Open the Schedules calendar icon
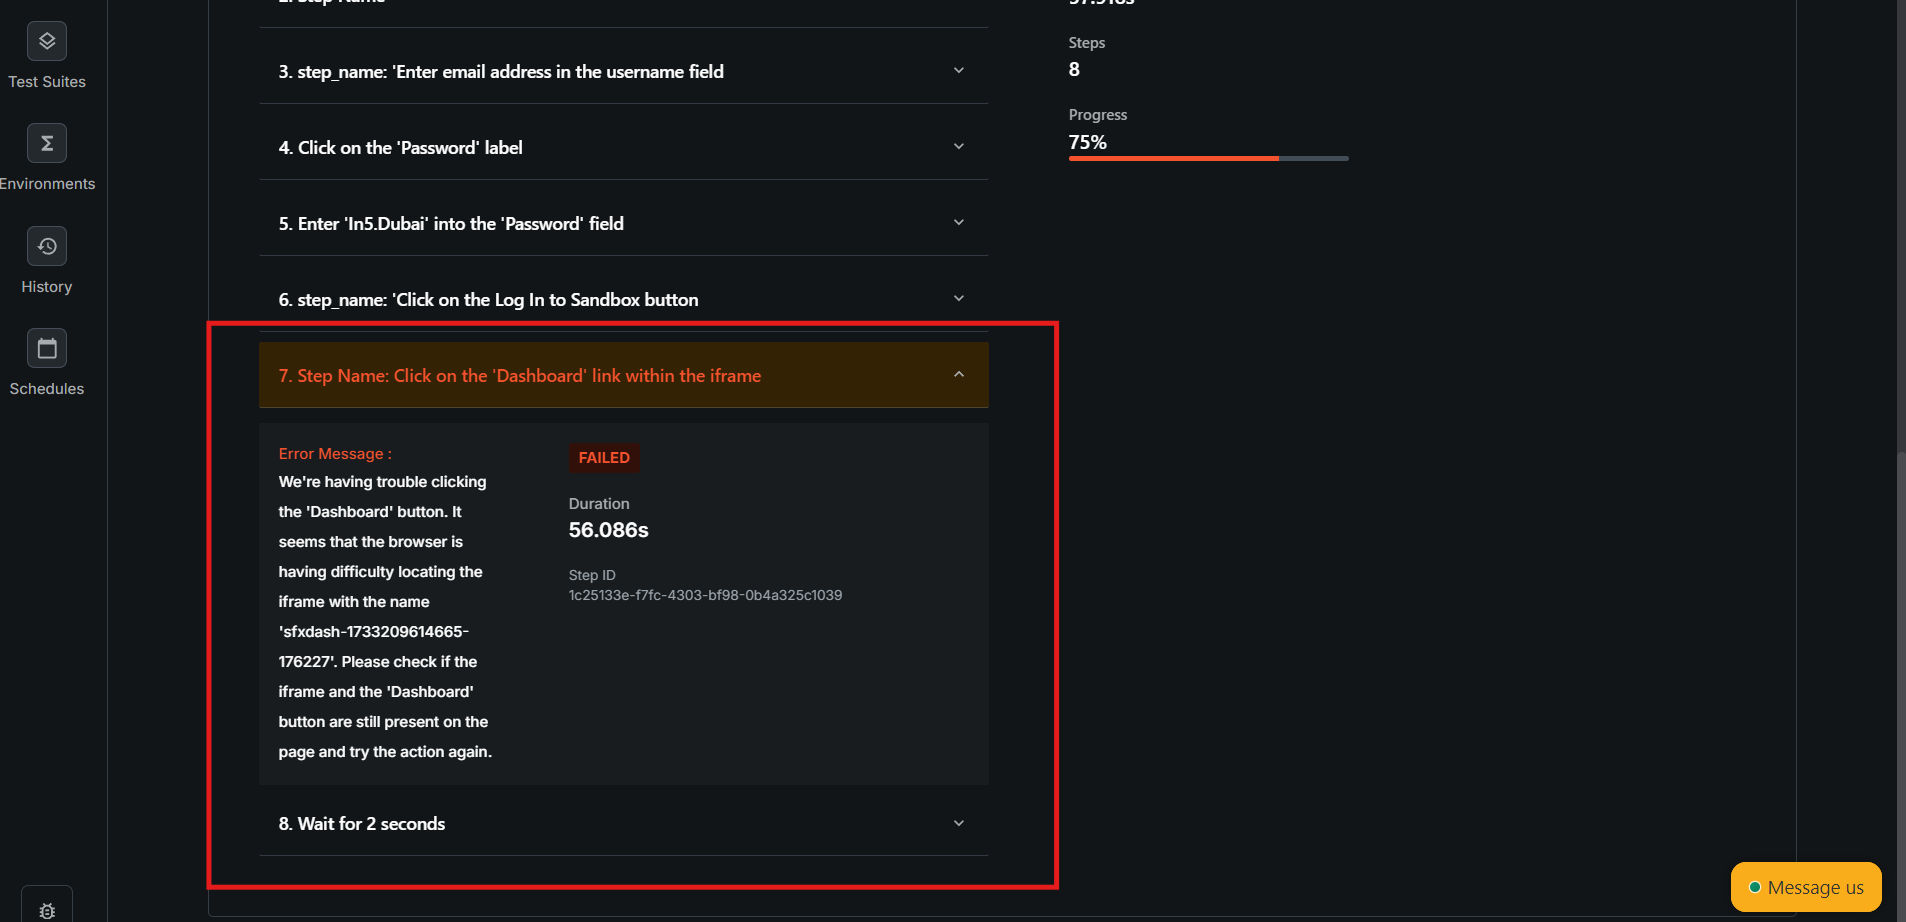 [47, 348]
